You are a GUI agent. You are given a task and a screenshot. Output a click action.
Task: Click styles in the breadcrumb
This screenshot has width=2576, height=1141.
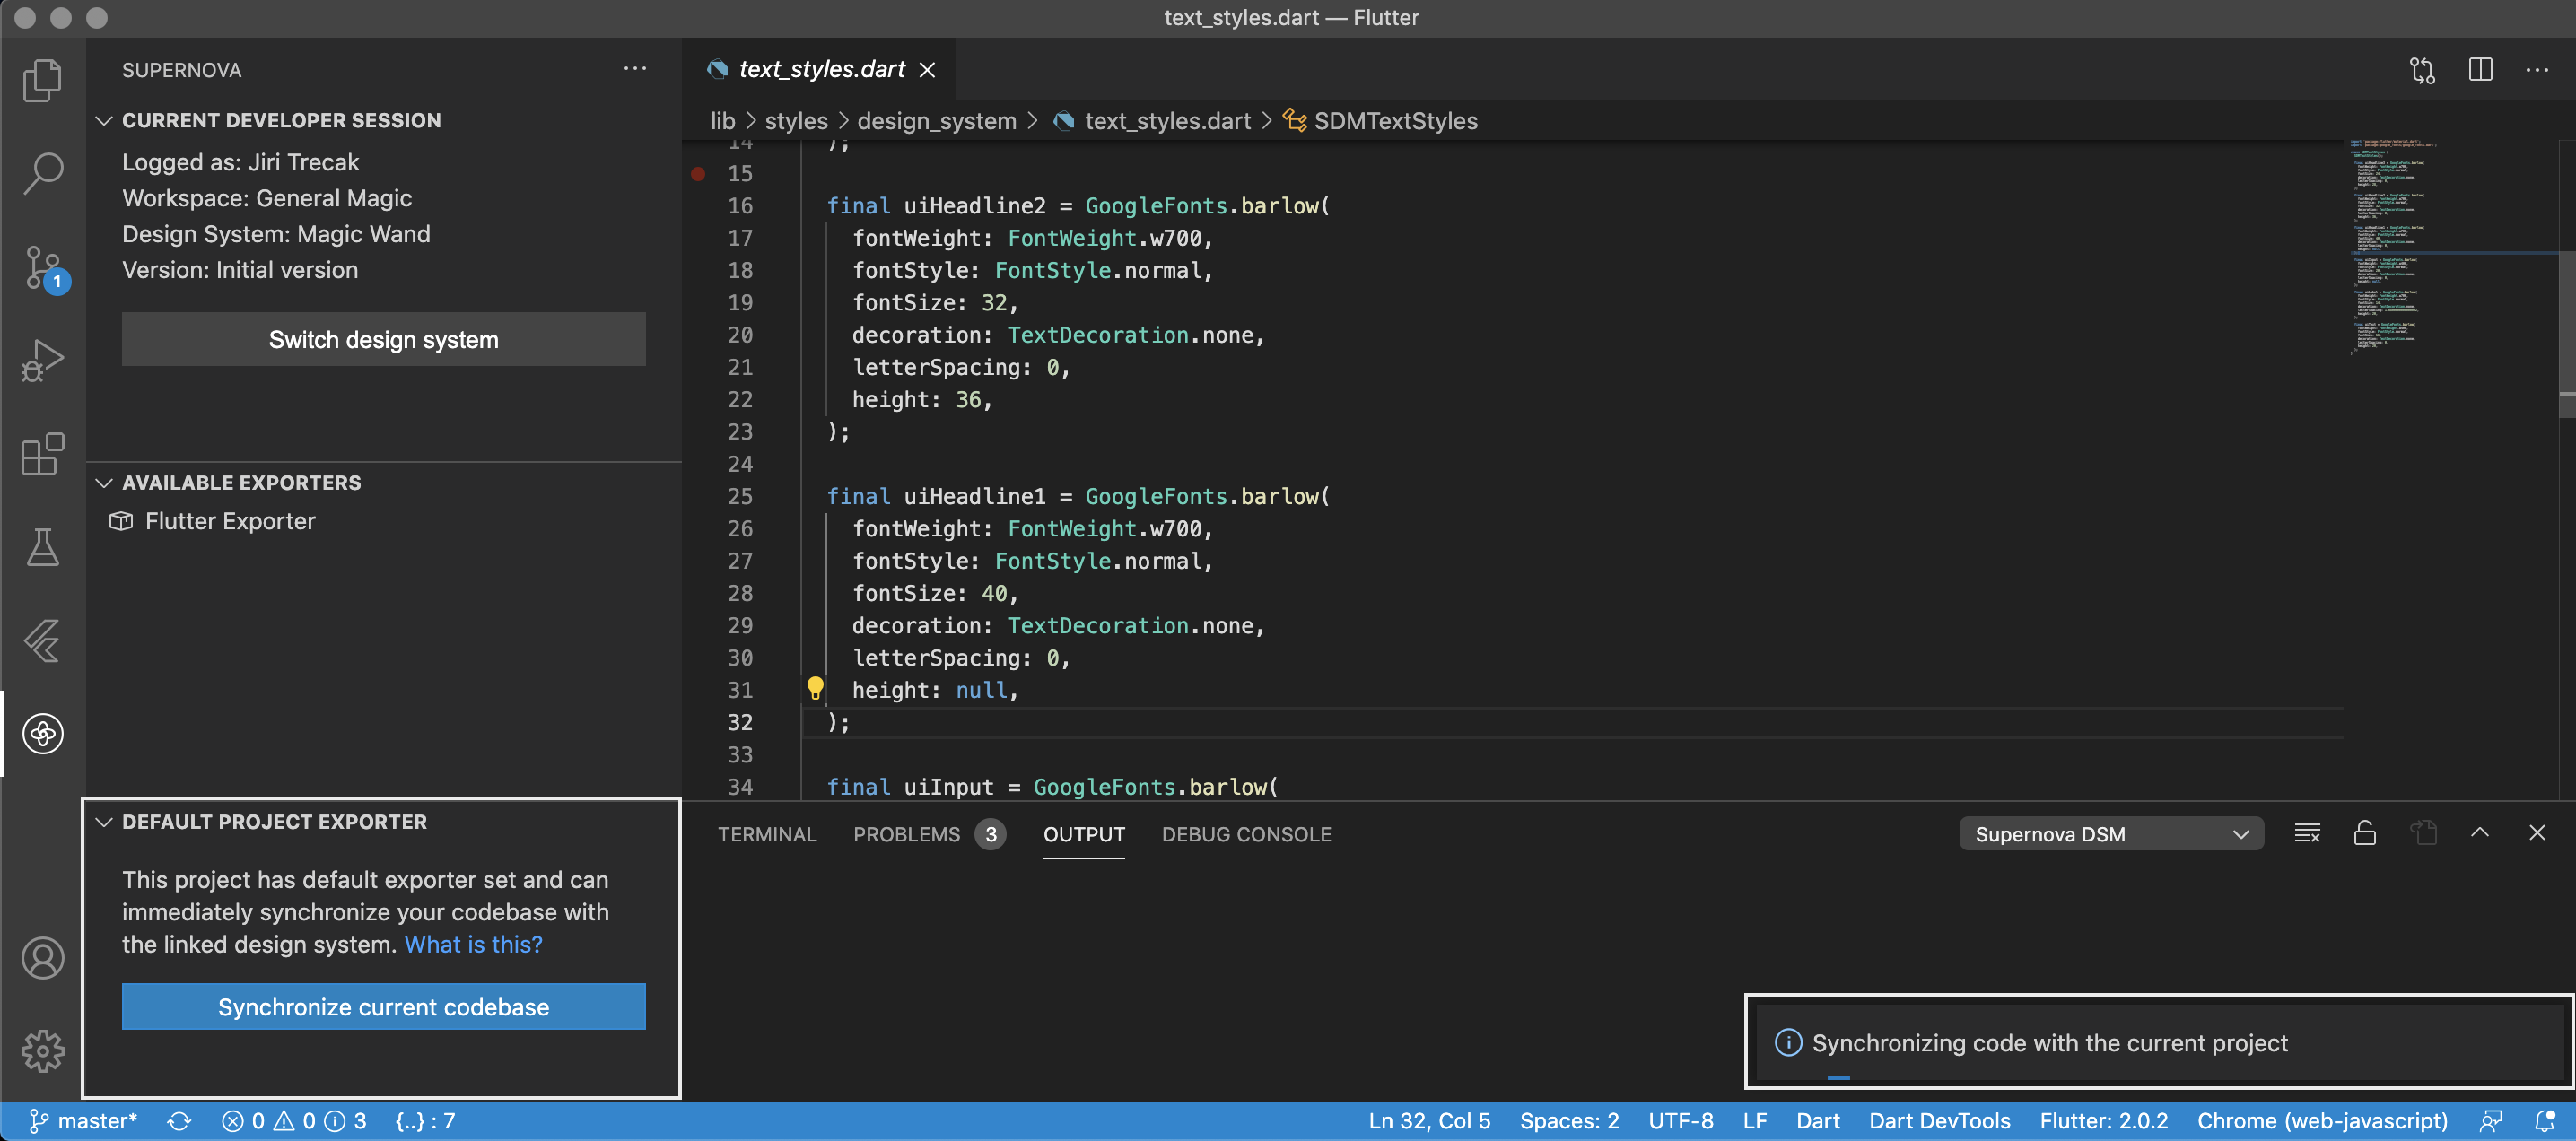coord(796,121)
